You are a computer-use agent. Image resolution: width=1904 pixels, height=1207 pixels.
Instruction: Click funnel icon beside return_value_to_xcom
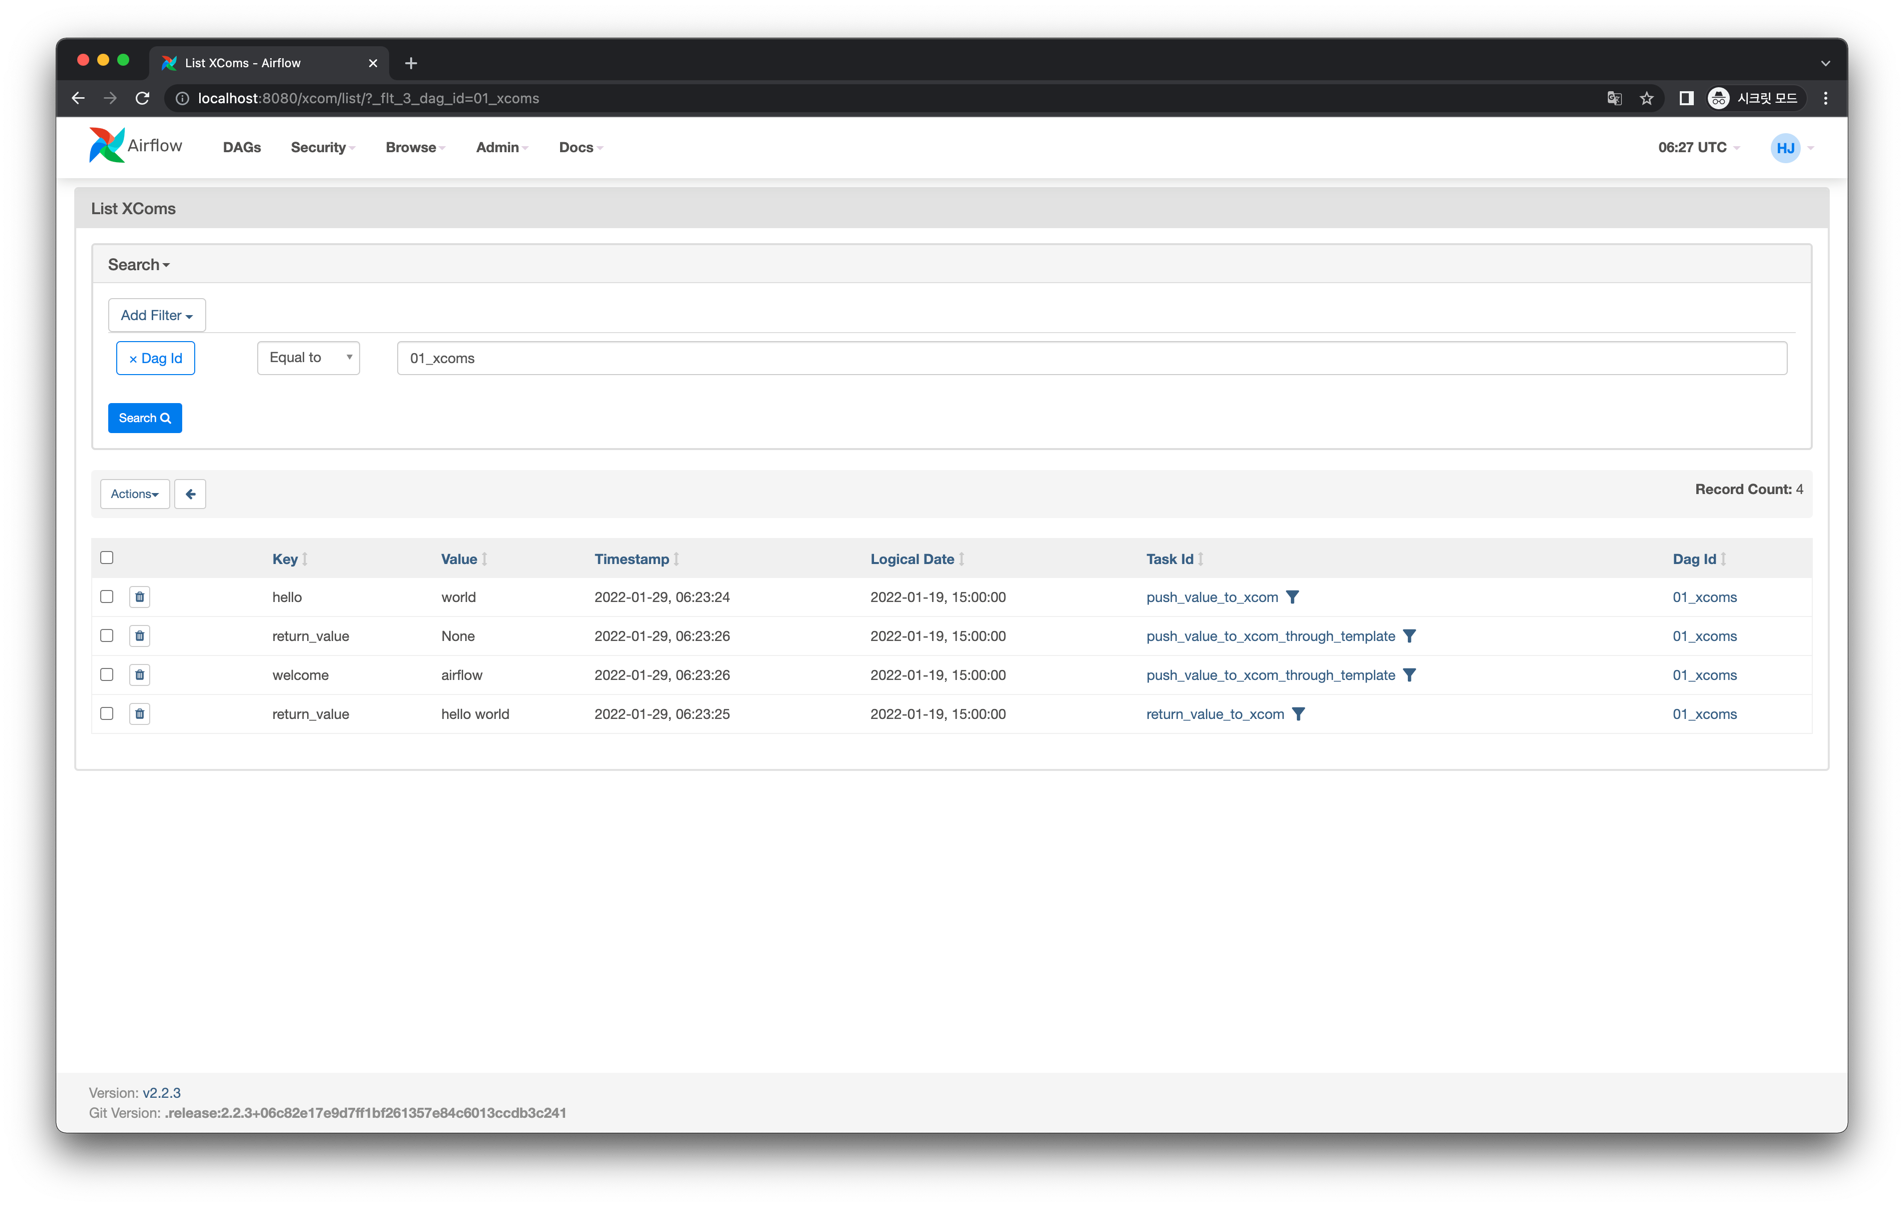click(x=1298, y=714)
